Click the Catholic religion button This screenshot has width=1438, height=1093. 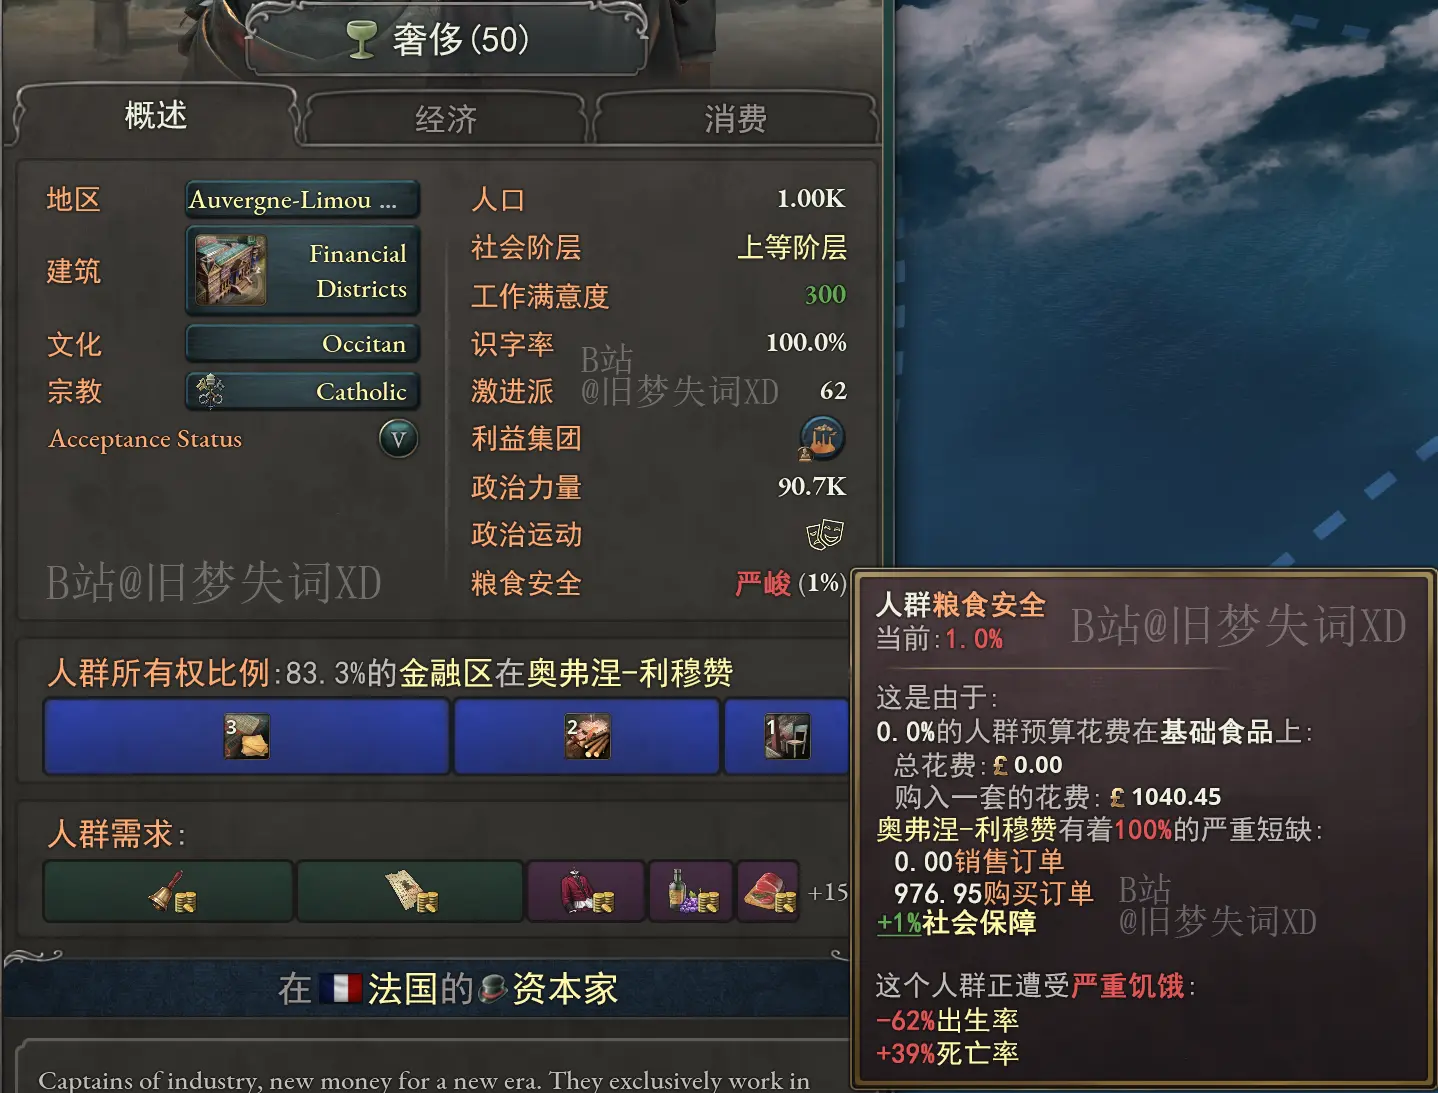click(x=302, y=391)
